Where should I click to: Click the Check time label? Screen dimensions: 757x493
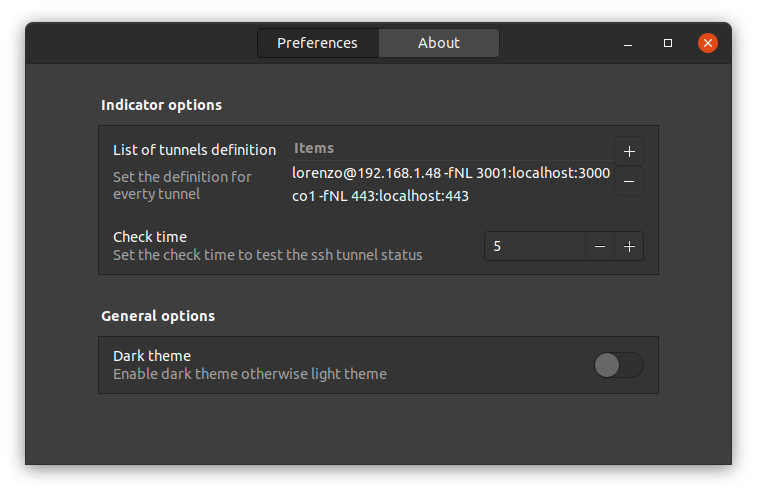(x=150, y=237)
